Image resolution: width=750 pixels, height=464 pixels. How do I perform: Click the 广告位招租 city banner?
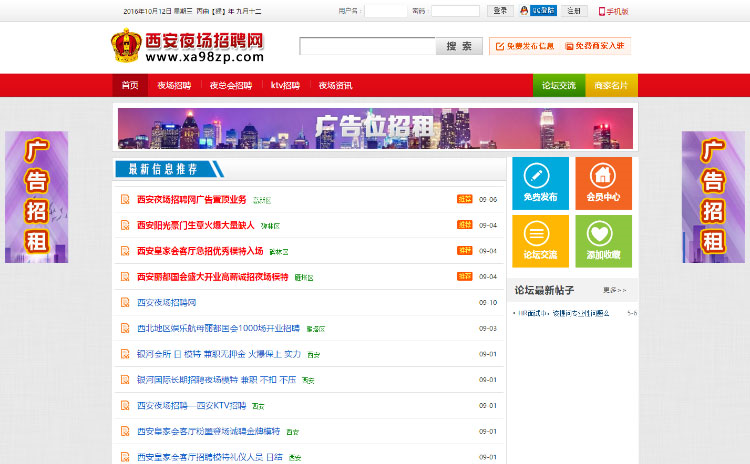(x=375, y=128)
